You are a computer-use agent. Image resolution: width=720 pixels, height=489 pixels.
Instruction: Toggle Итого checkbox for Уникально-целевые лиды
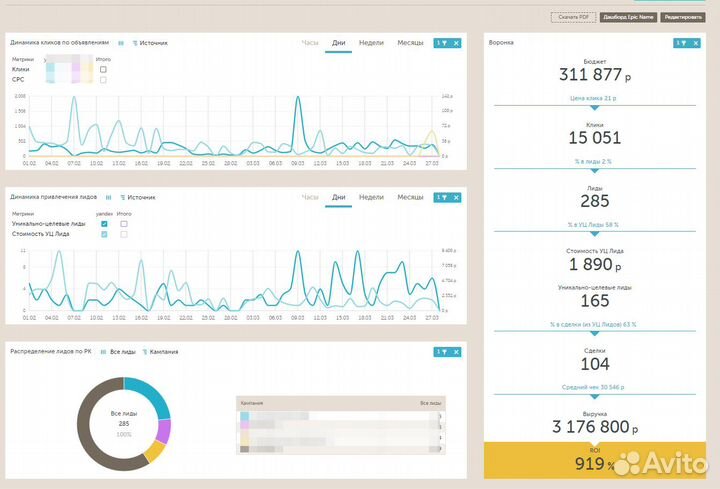pos(124,224)
